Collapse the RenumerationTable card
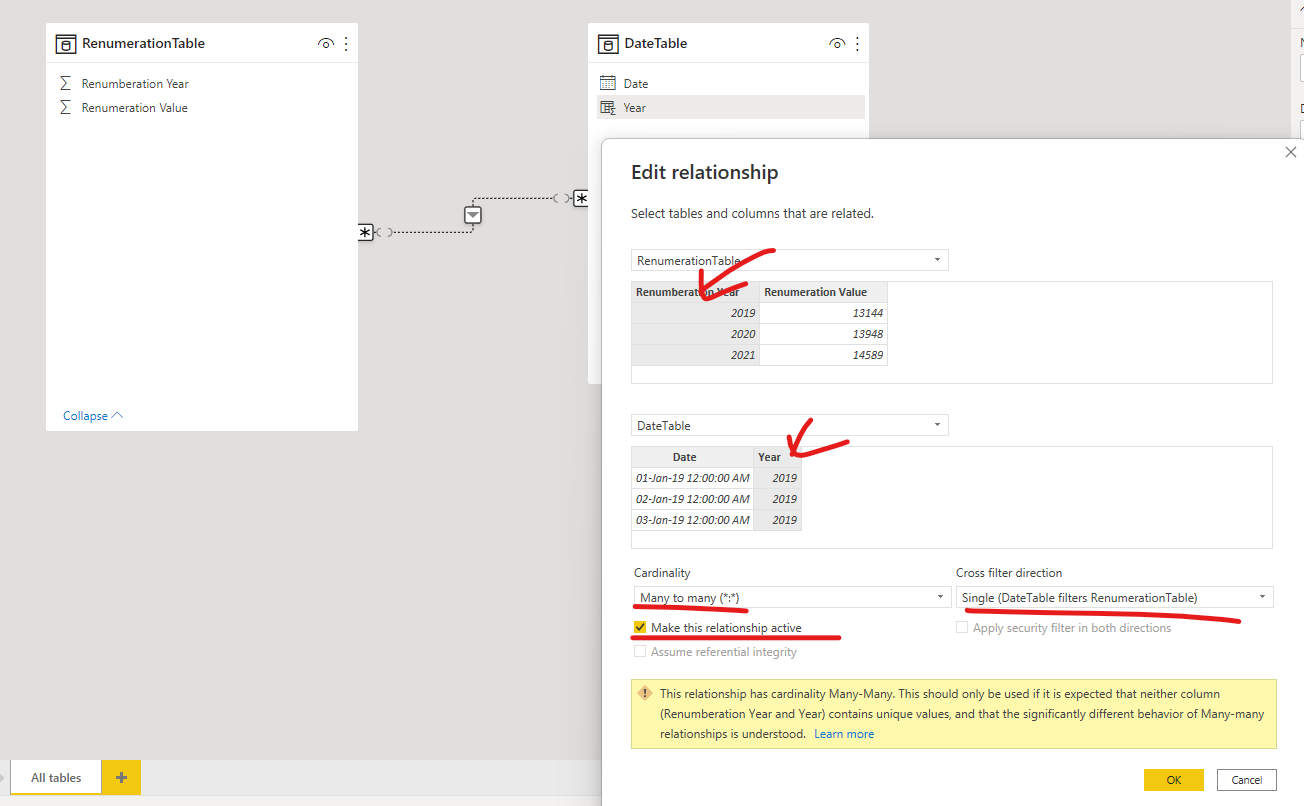This screenshot has height=806, width=1304. [x=93, y=416]
